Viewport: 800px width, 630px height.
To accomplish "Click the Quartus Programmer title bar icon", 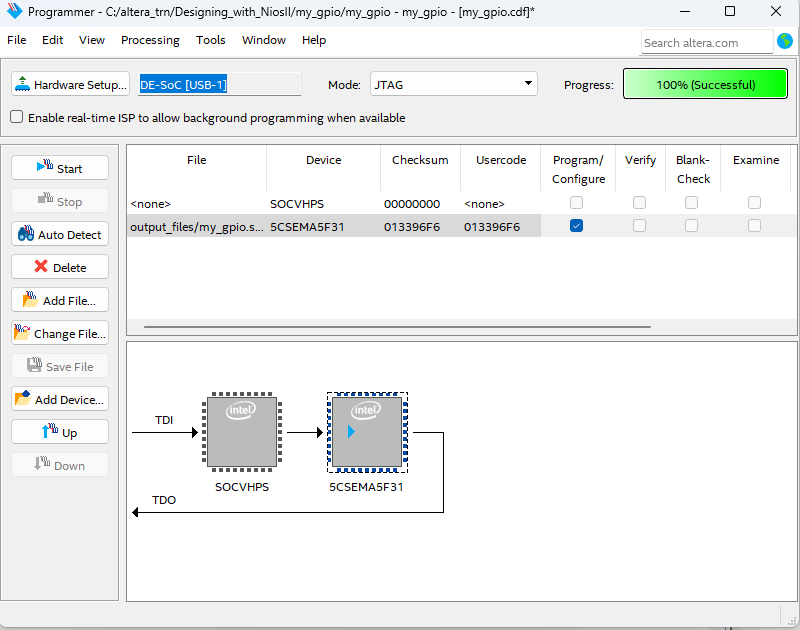I will 14,11.
